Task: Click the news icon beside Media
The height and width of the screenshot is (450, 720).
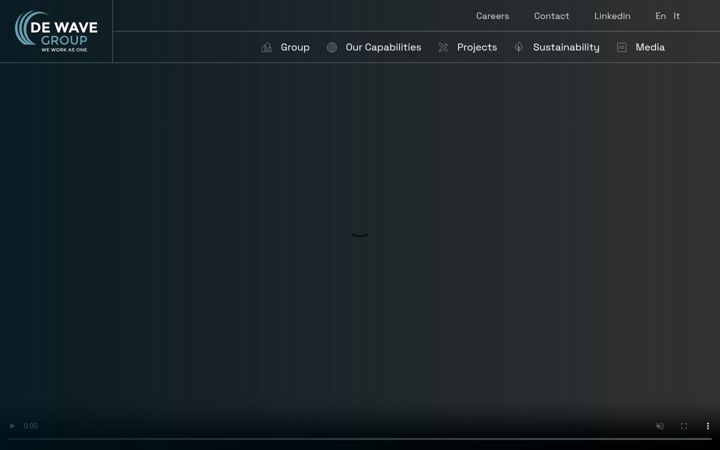Action: 622,47
